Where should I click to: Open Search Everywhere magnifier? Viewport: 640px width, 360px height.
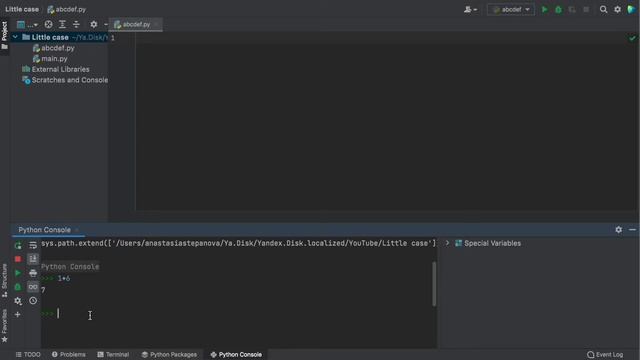[603, 9]
